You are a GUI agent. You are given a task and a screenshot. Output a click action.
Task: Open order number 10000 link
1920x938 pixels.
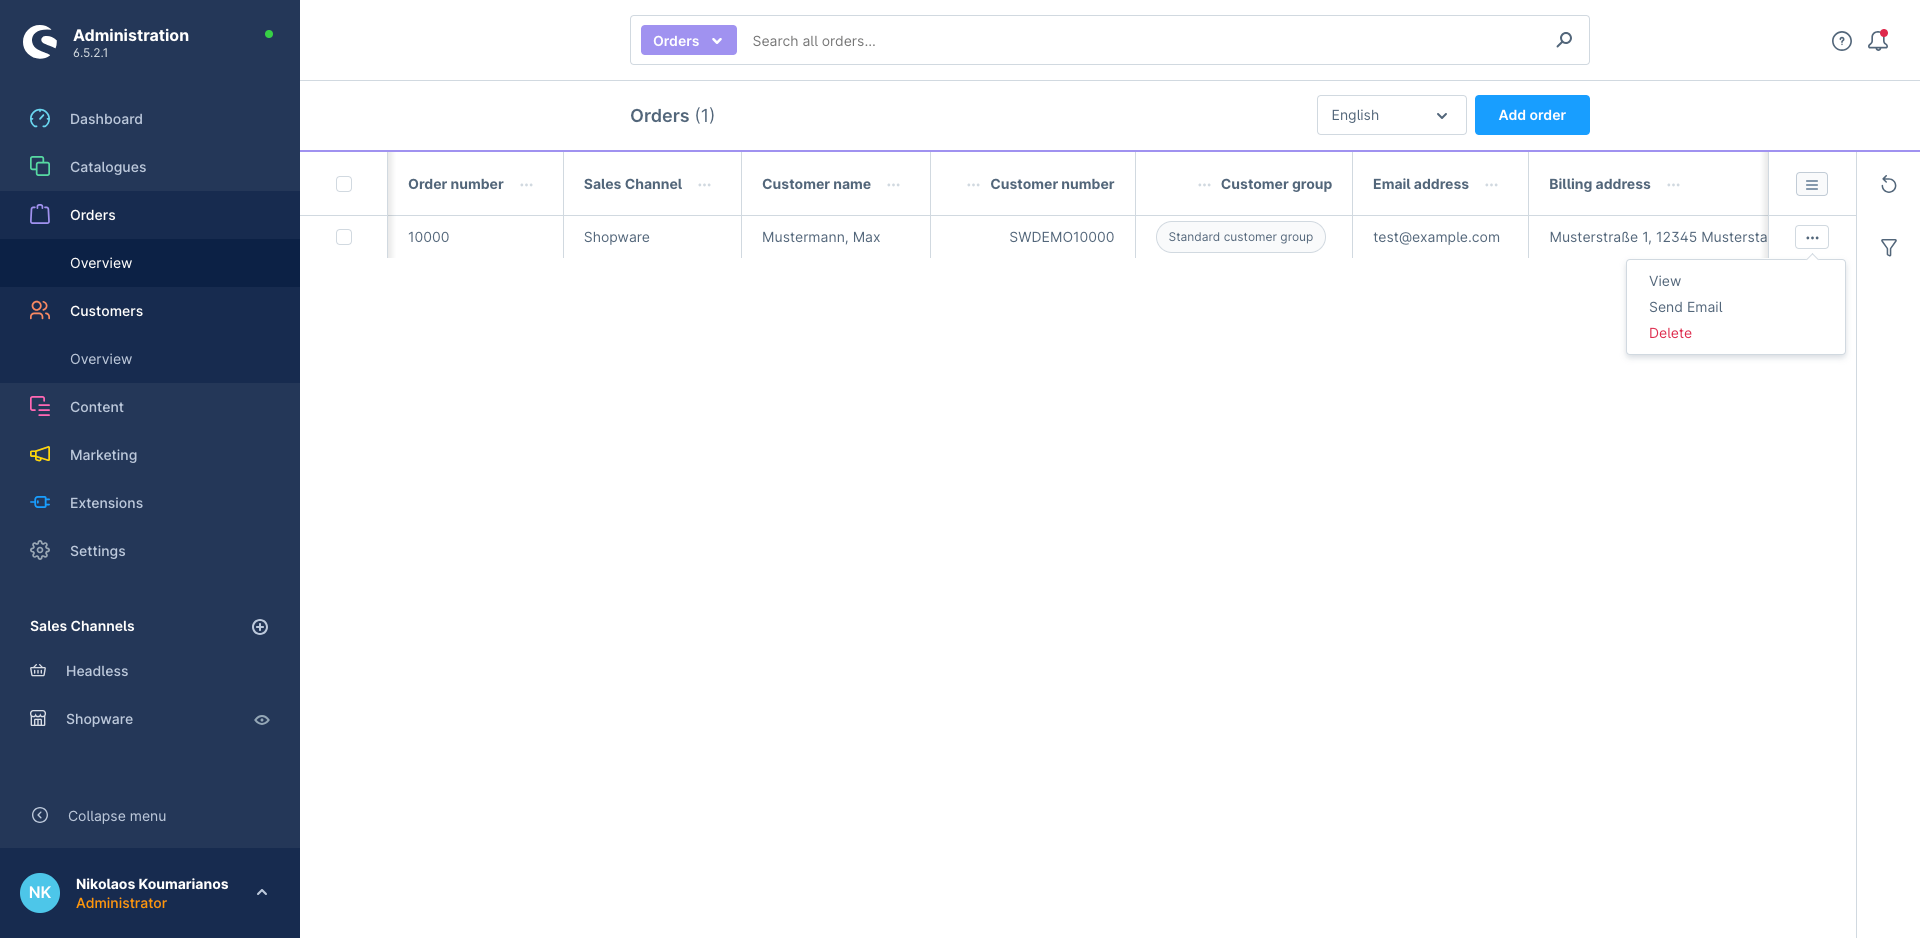click(429, 237)
